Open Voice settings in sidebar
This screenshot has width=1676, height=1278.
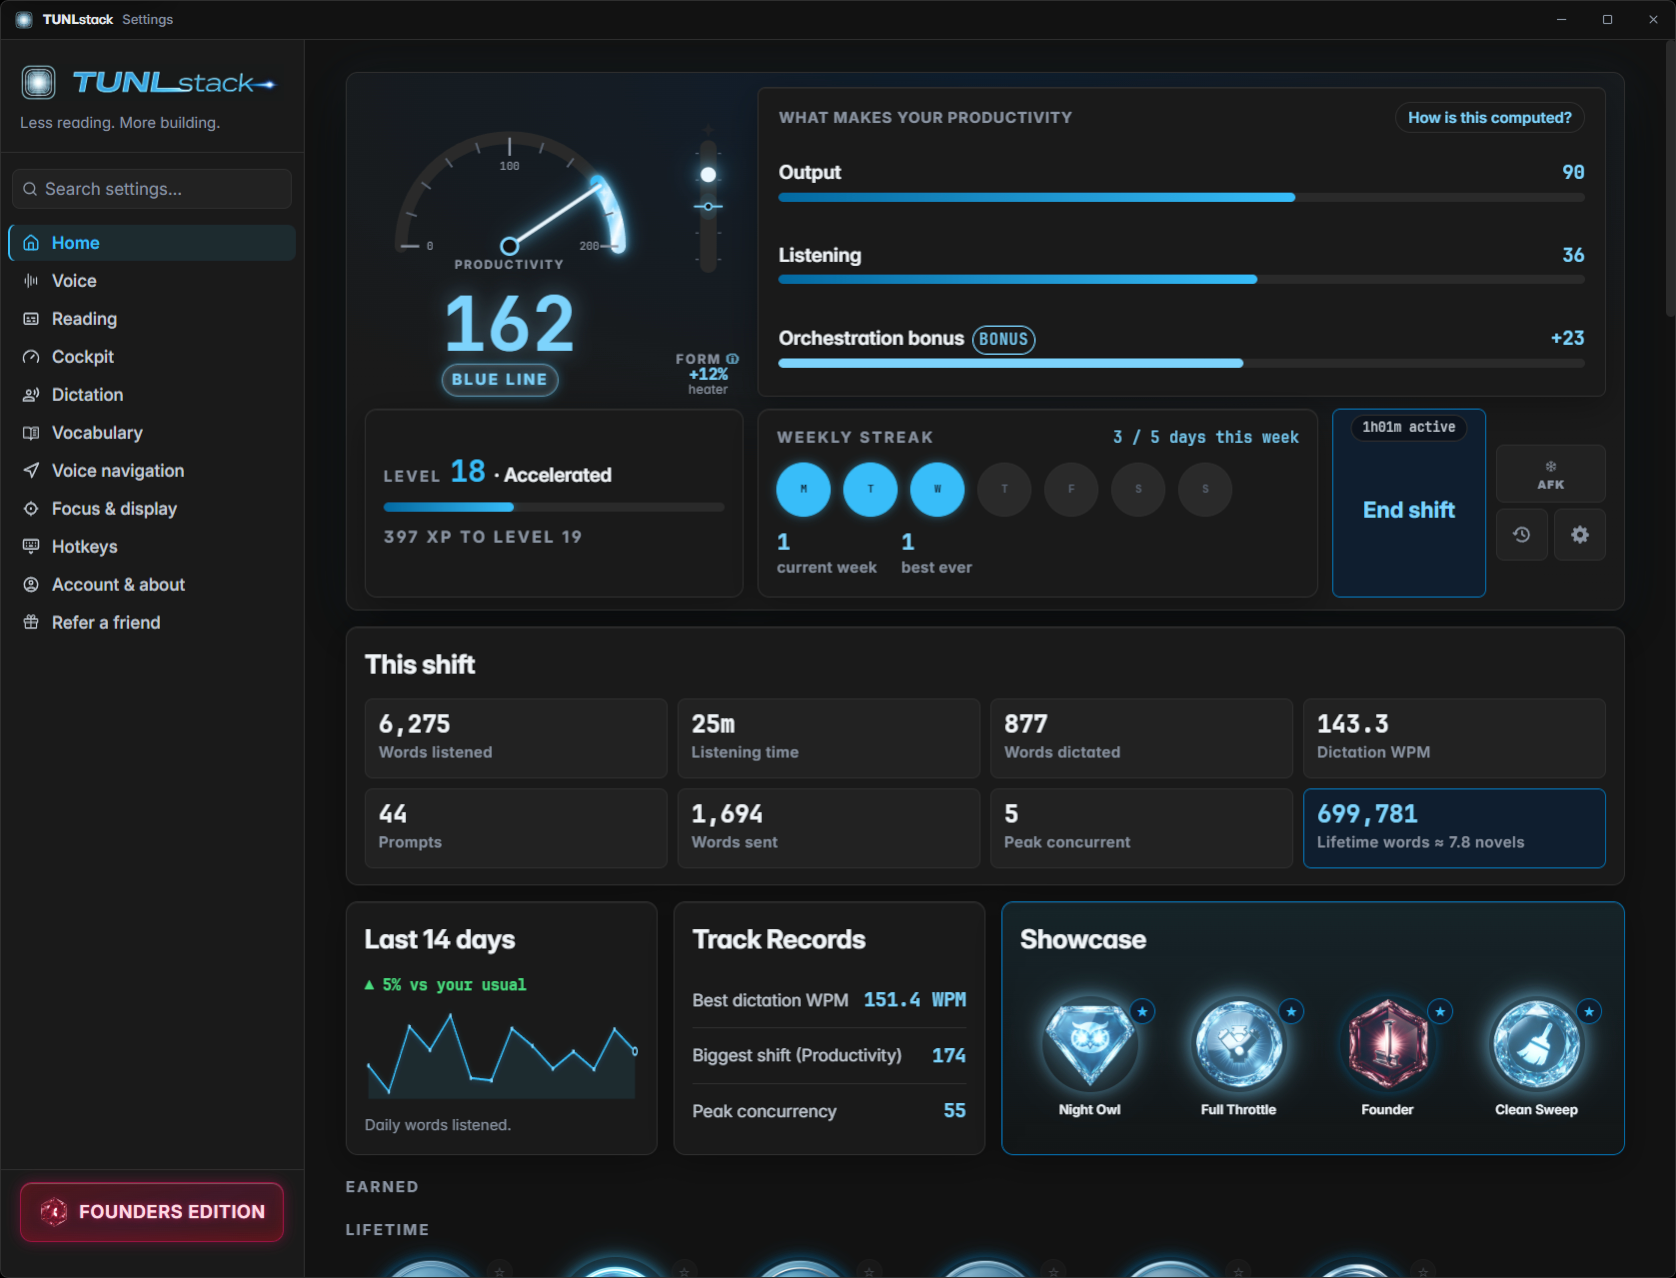(152, 281)
